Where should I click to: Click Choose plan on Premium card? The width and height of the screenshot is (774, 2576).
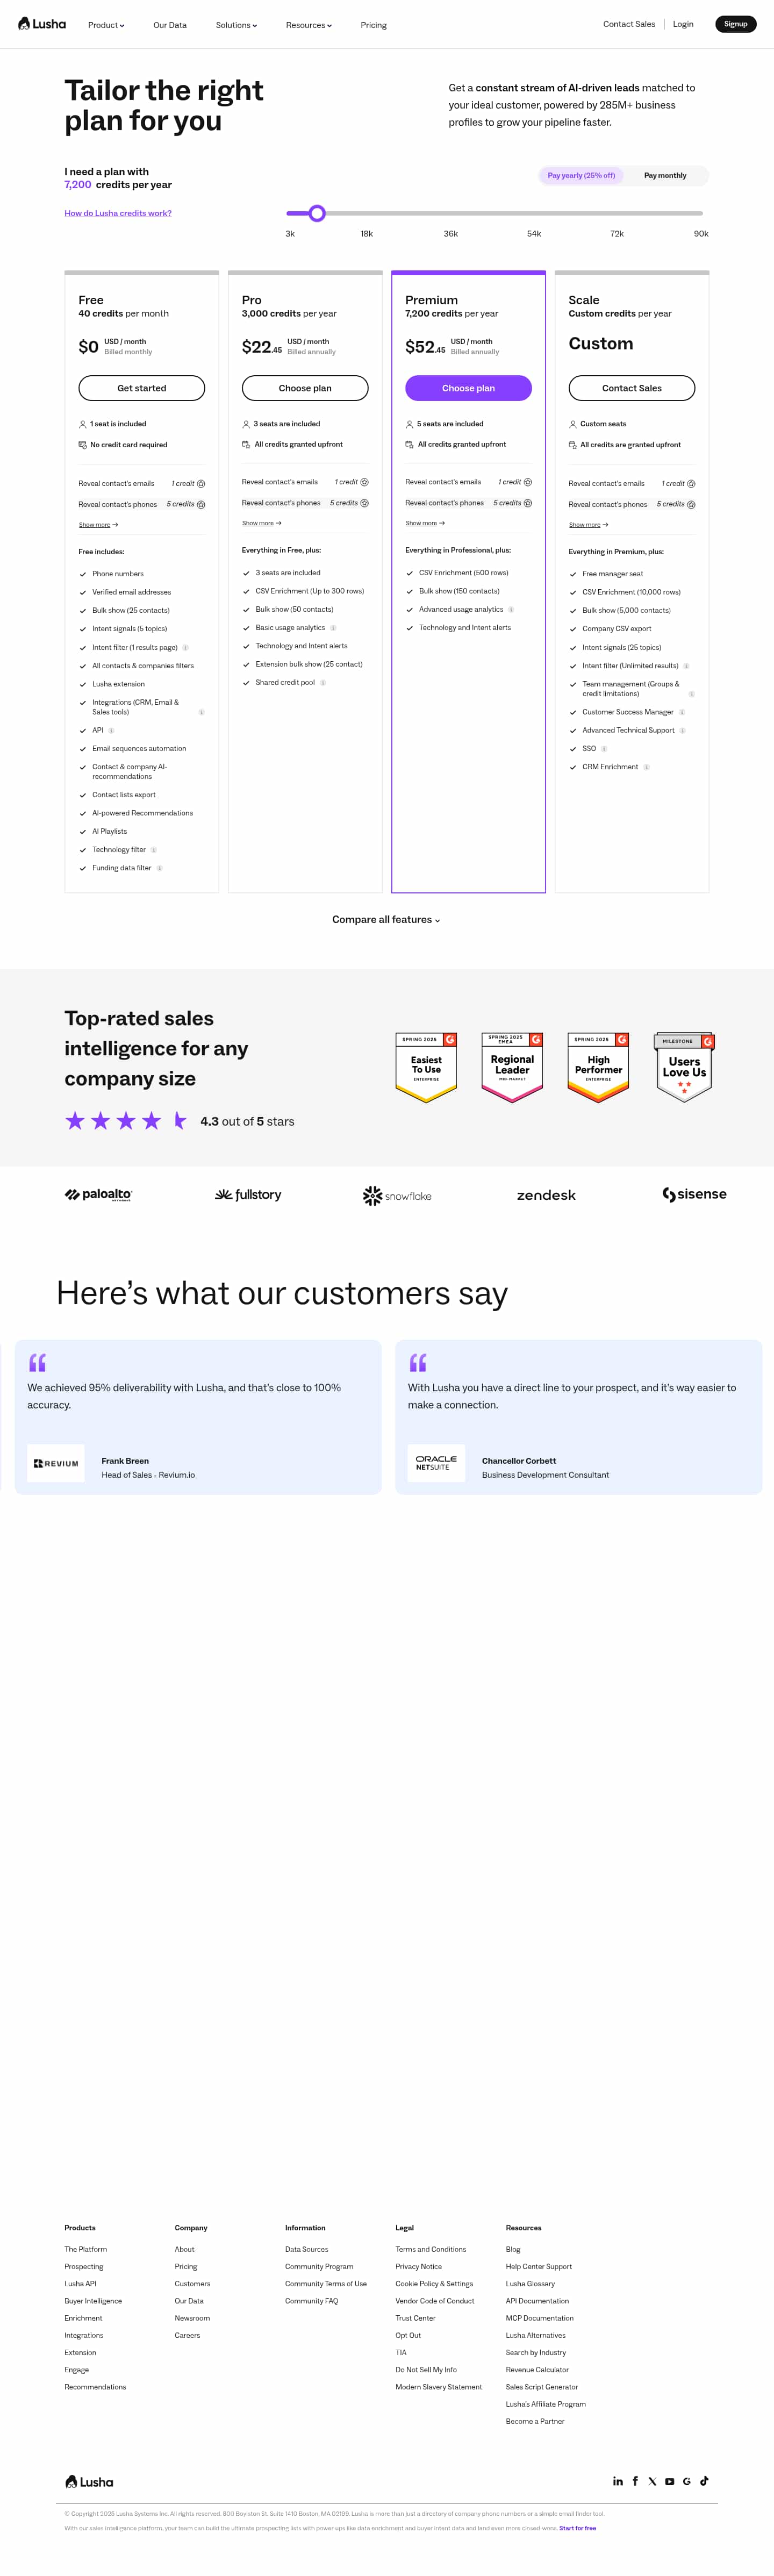(x=468, y=388)
